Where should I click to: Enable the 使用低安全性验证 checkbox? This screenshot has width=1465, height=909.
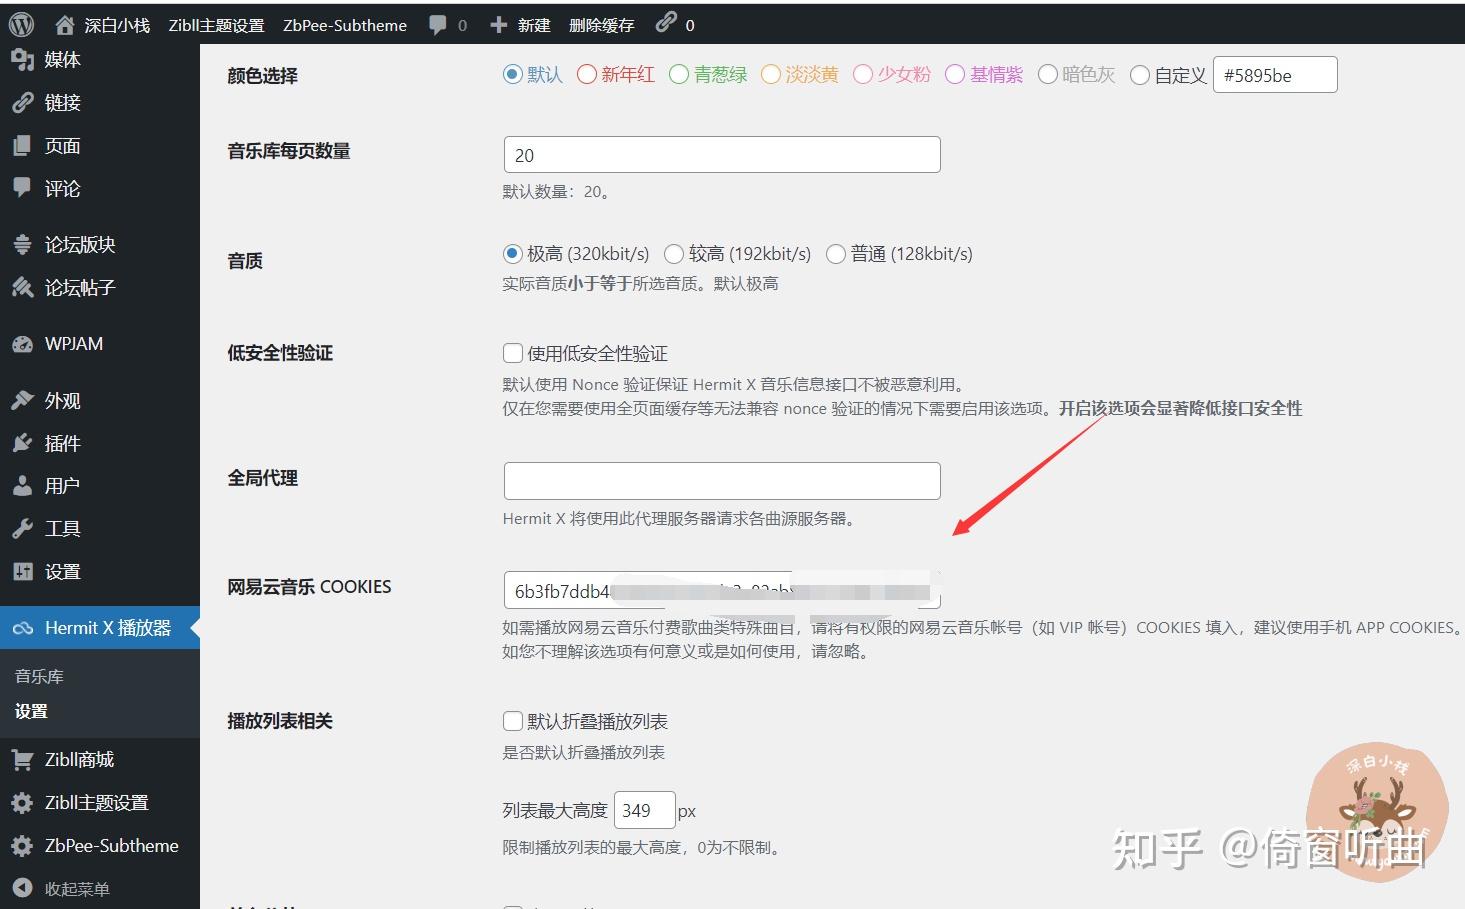coord(512,352)
